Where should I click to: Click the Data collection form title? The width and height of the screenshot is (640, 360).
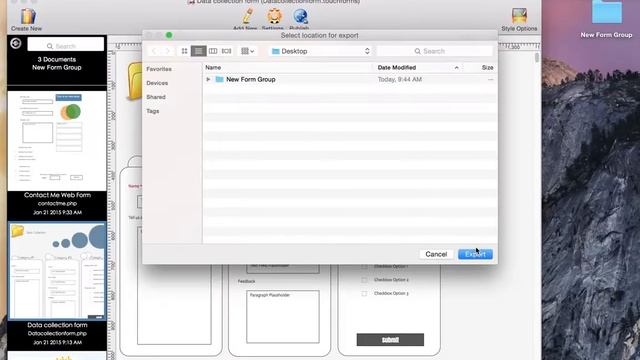click(x=57, y=325)
